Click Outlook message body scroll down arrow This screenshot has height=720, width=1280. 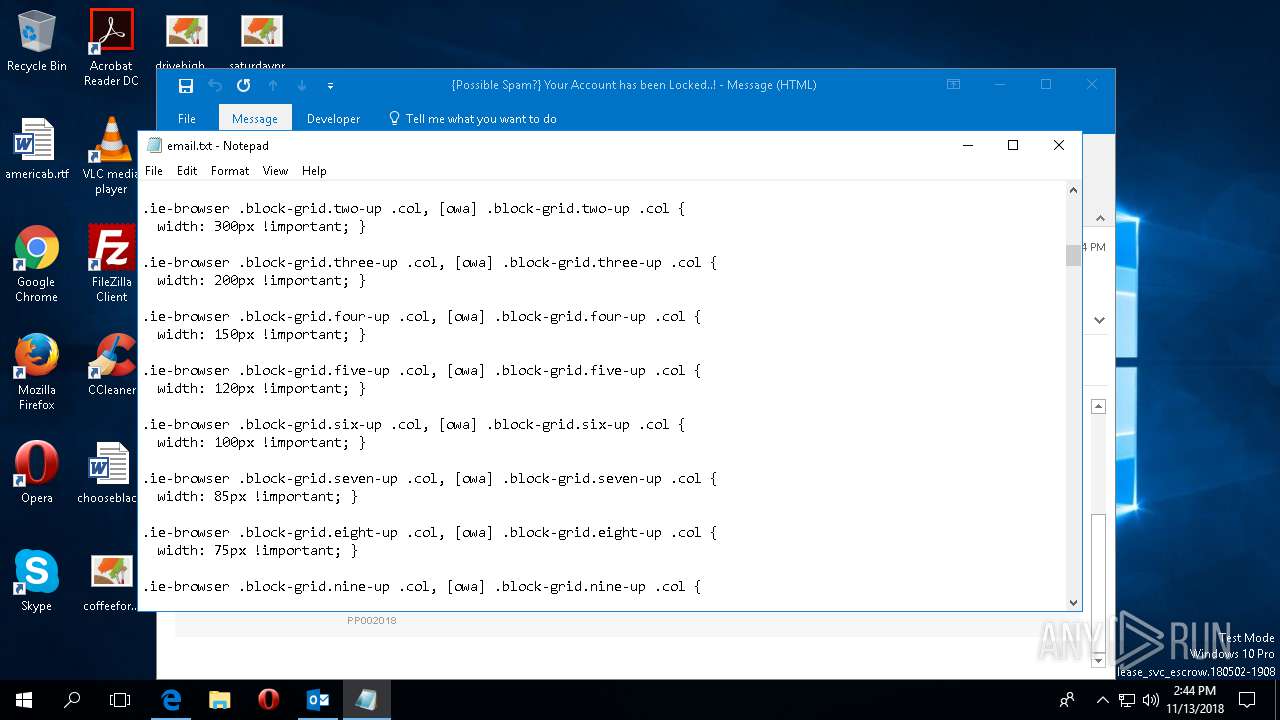click(1098, 661)
